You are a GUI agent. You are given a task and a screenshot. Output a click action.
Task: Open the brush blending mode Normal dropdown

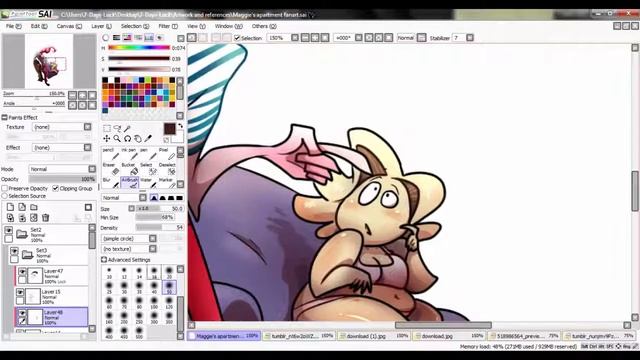click(x=142, y=198)
